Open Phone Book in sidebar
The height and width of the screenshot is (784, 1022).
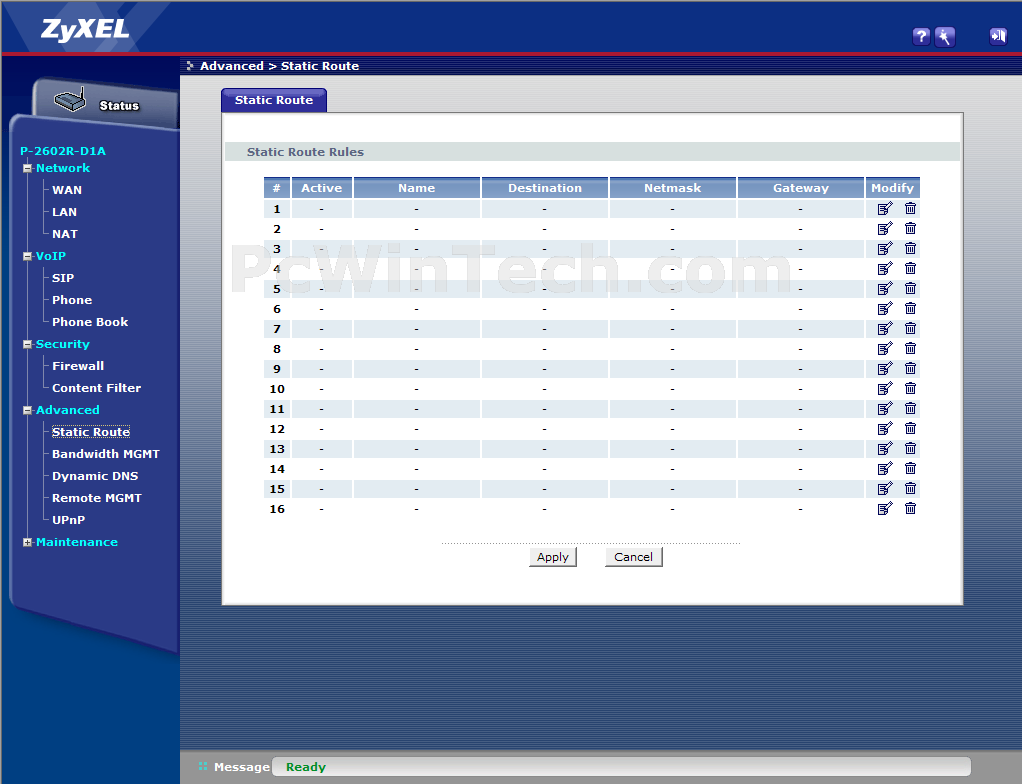pos(90,322)
